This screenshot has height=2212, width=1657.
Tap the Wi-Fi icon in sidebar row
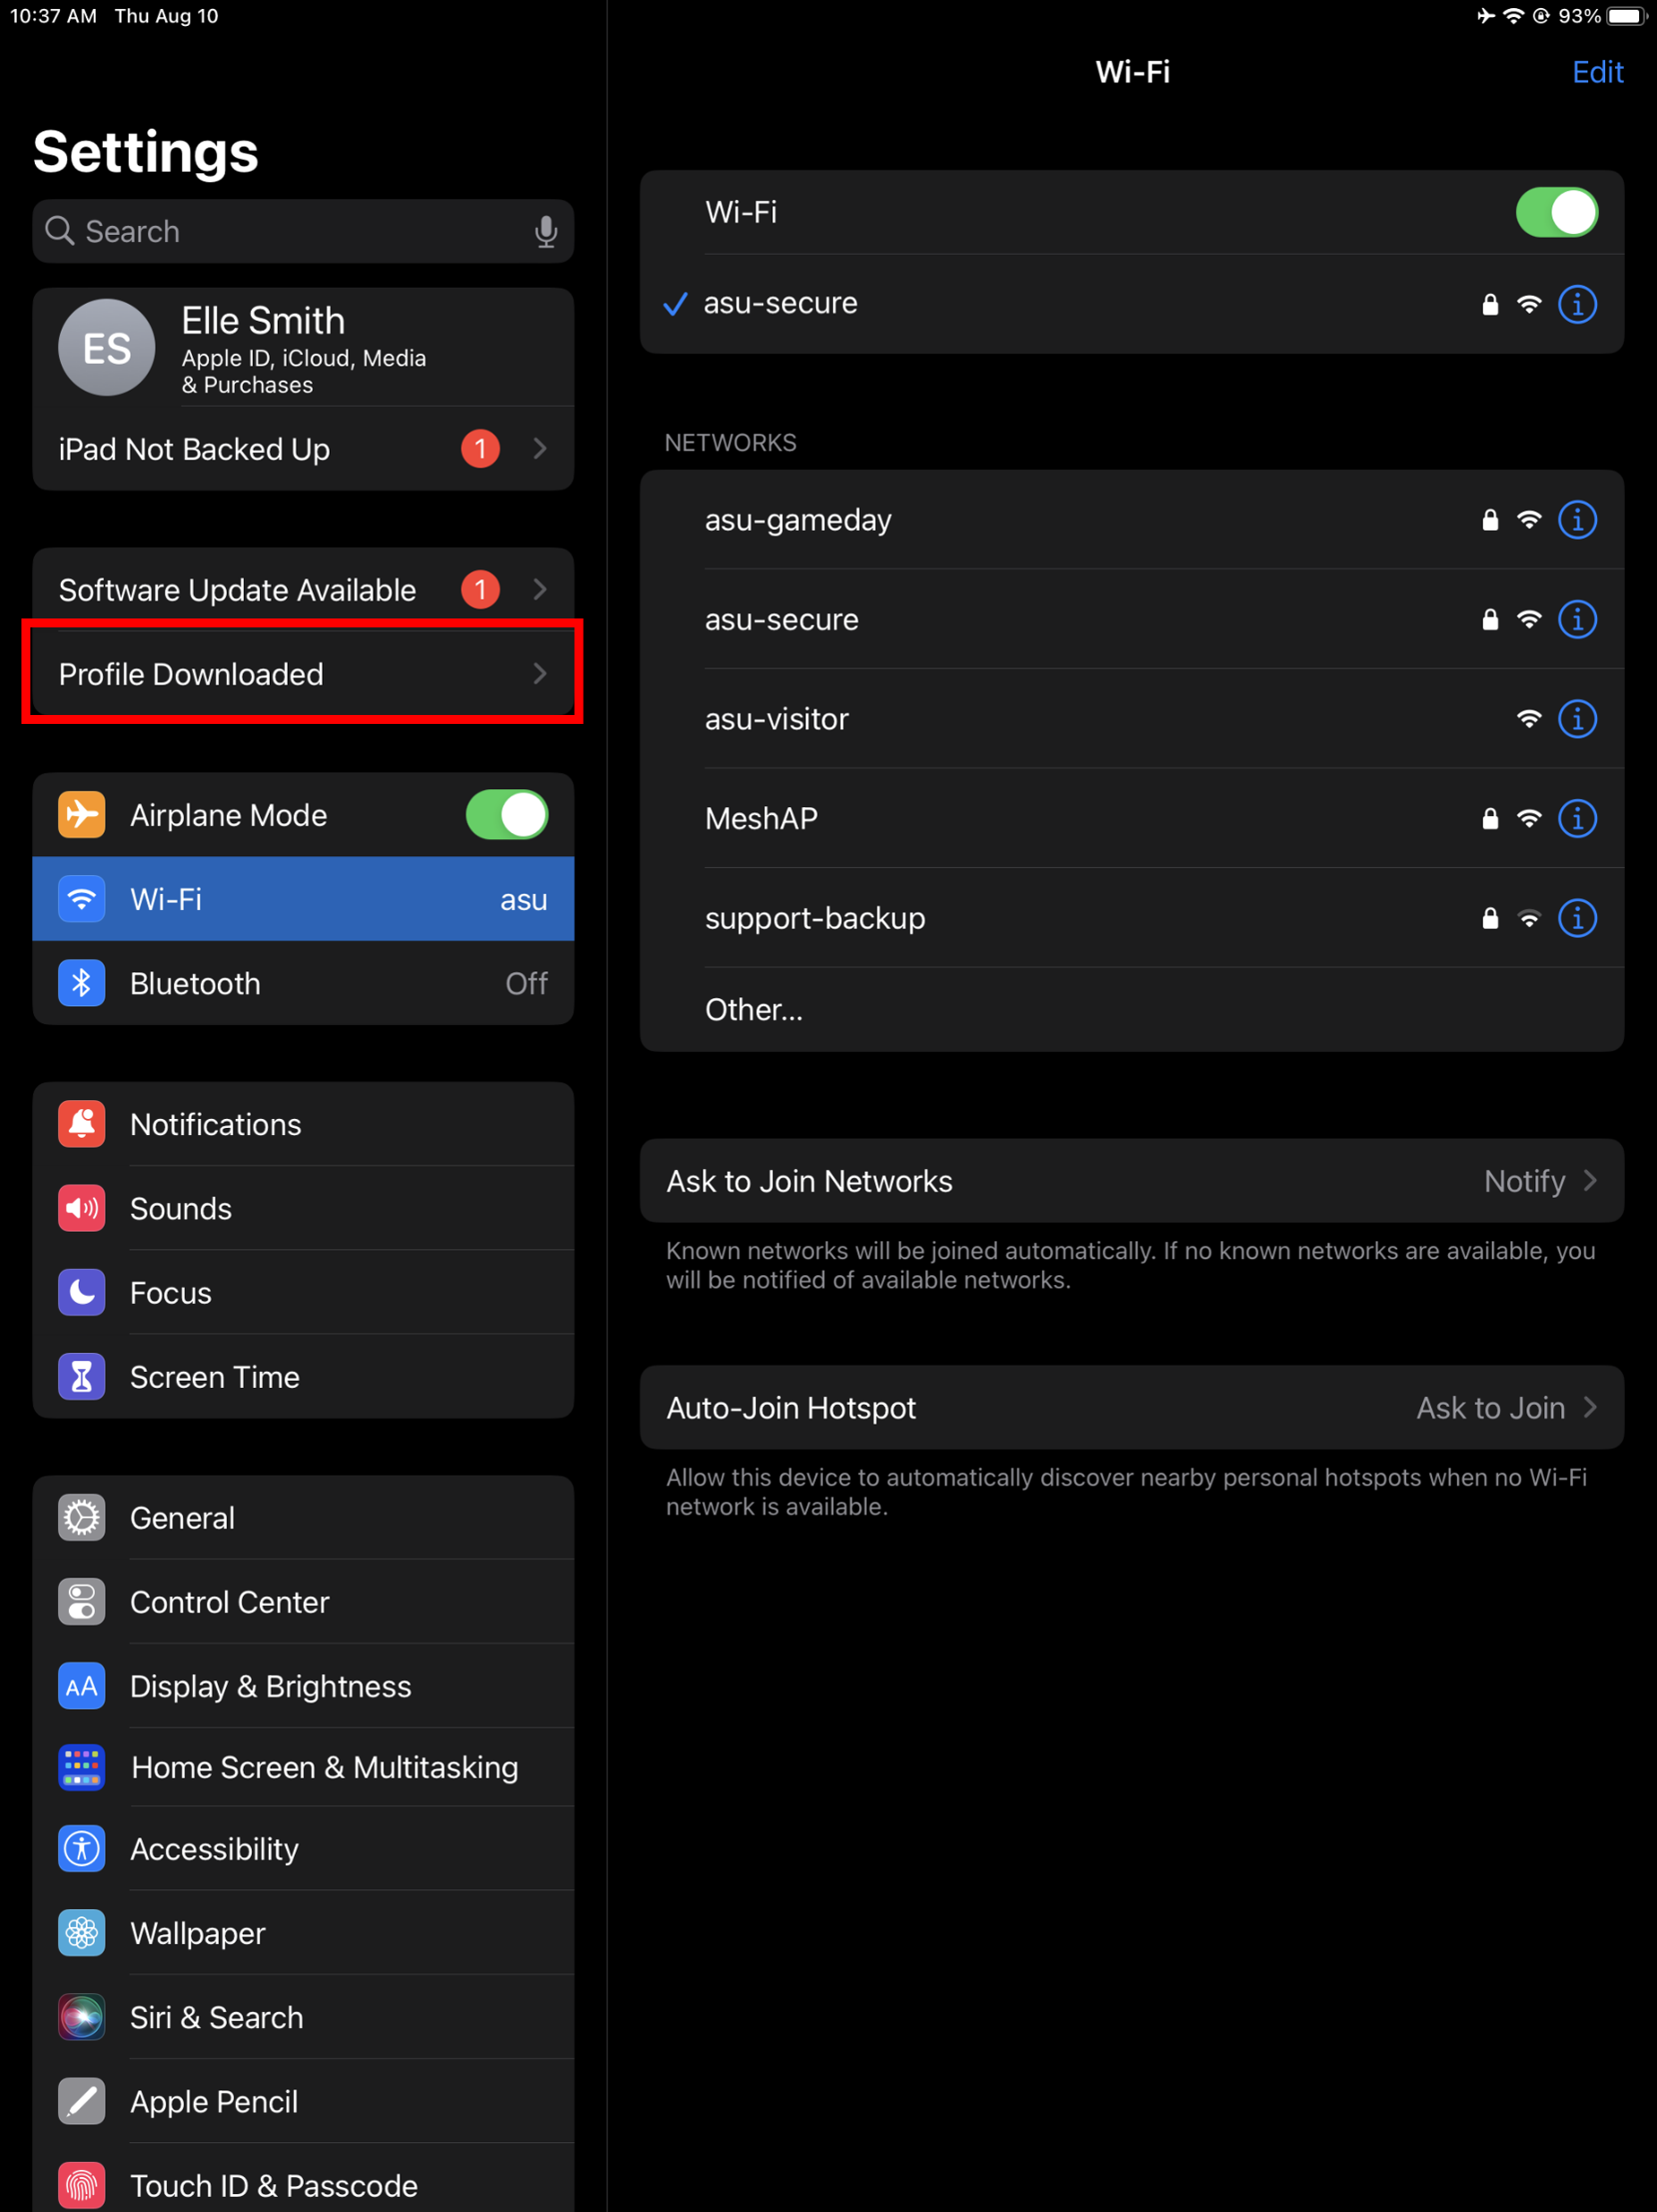pos(82,899)
